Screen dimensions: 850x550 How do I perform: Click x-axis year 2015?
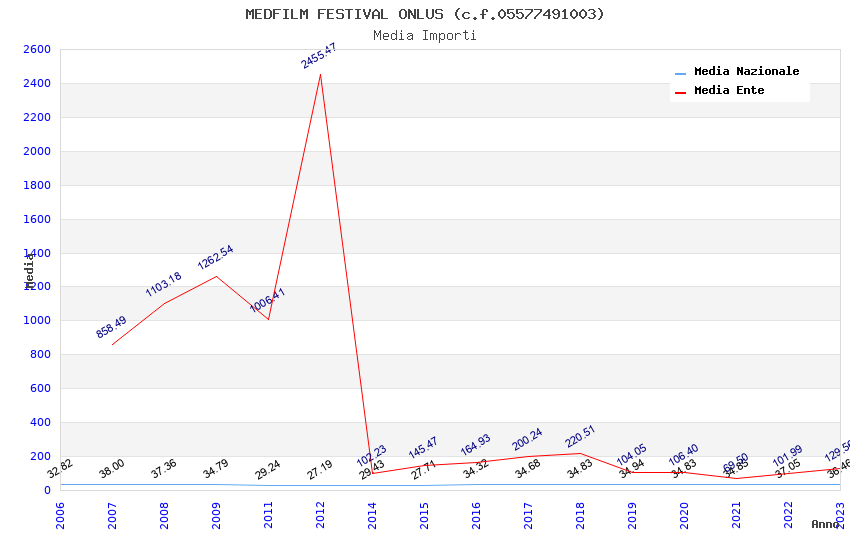point(424,515)
